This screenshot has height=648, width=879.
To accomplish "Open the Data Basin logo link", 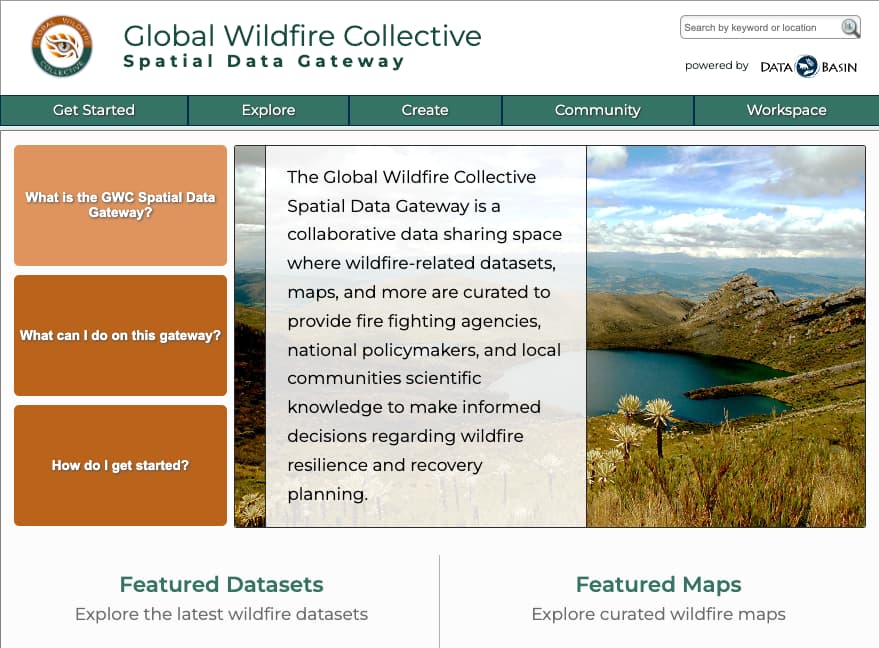I will [809, 67].
